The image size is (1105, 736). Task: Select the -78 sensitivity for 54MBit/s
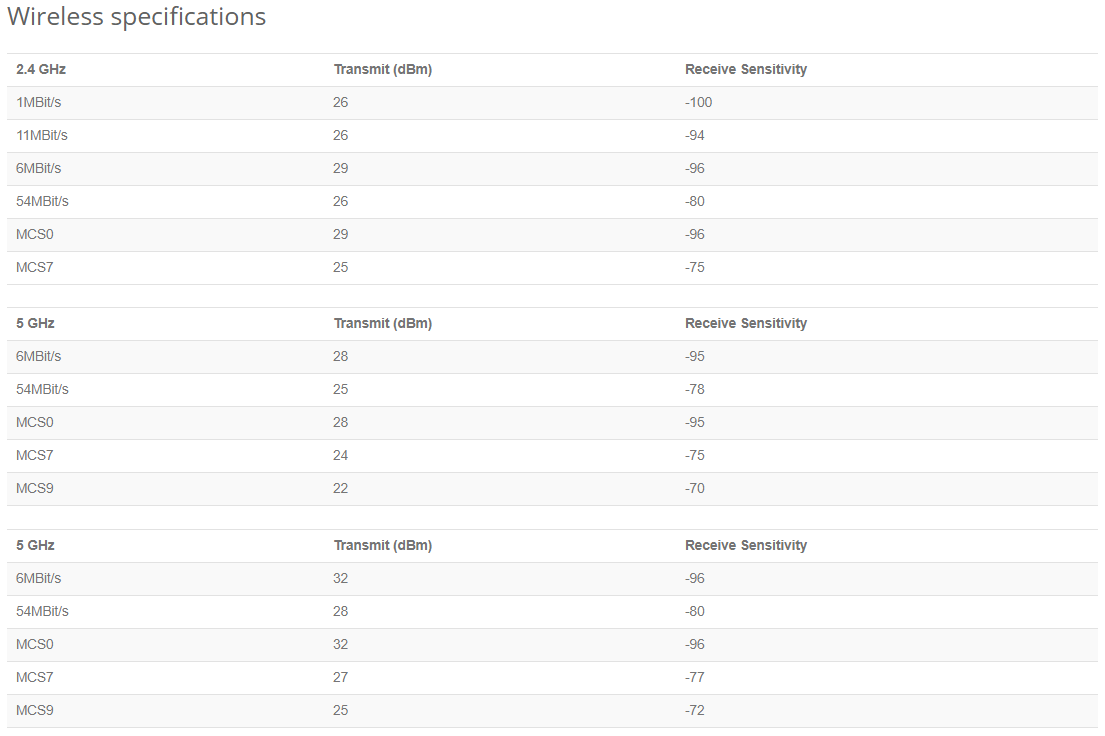click(x=695, y=389)
